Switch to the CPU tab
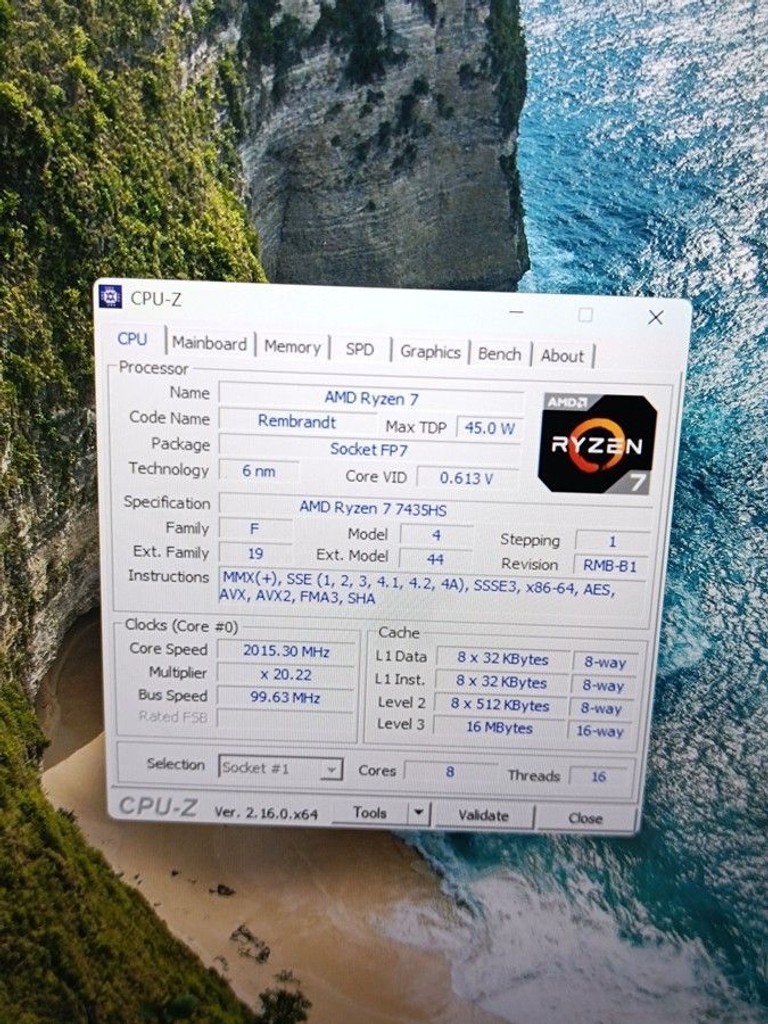The image size is (768, 1024). 132,339
